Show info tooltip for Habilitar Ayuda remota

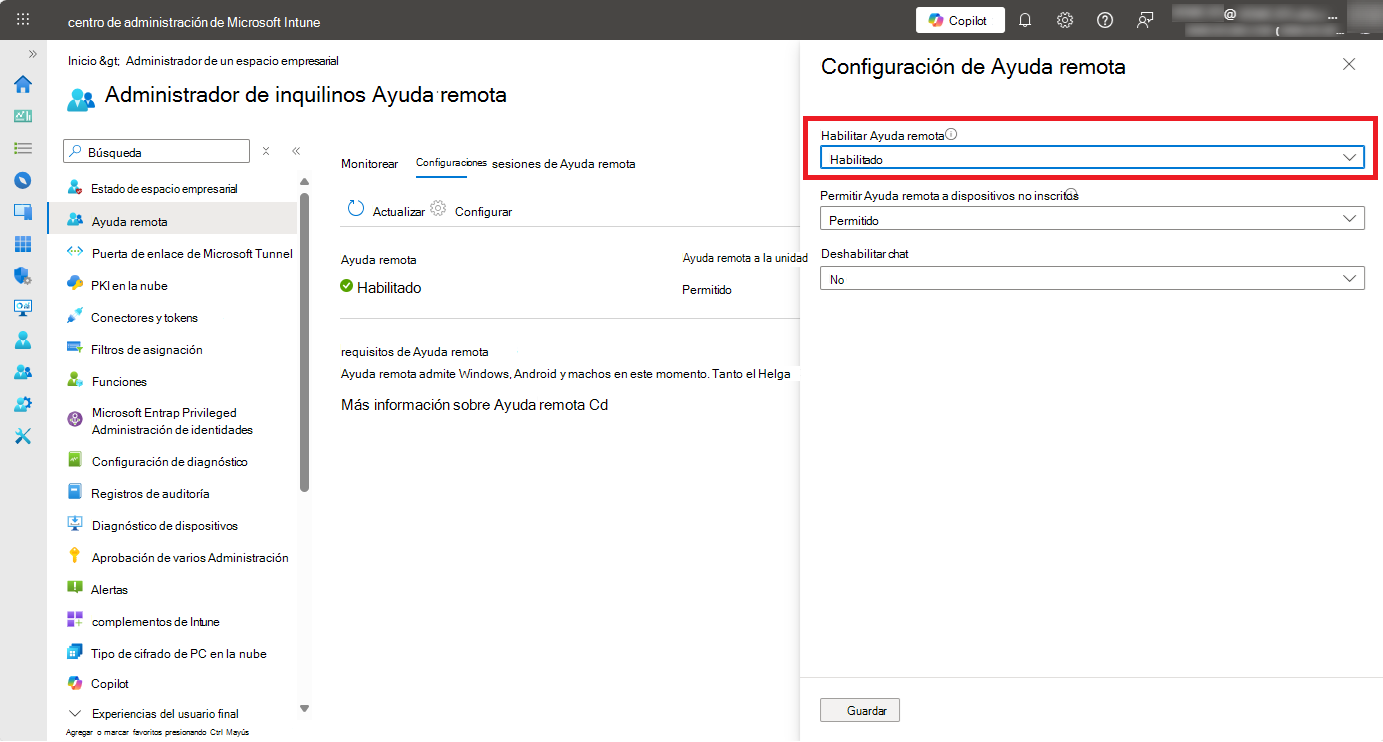(951, 134)
